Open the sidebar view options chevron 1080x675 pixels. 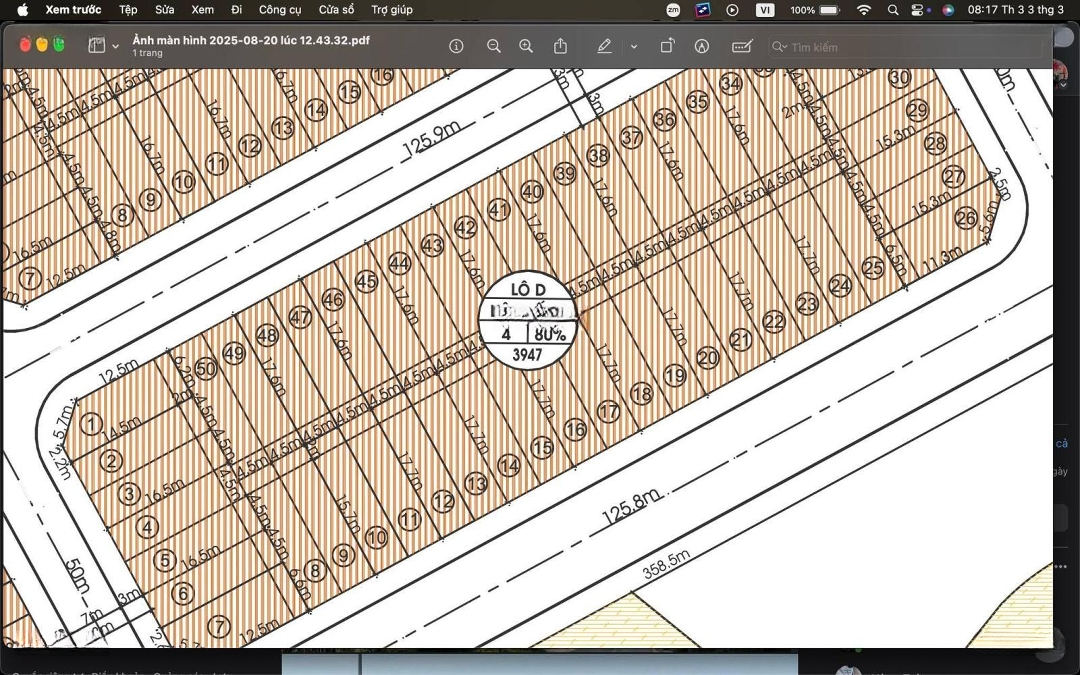point(116,46)
